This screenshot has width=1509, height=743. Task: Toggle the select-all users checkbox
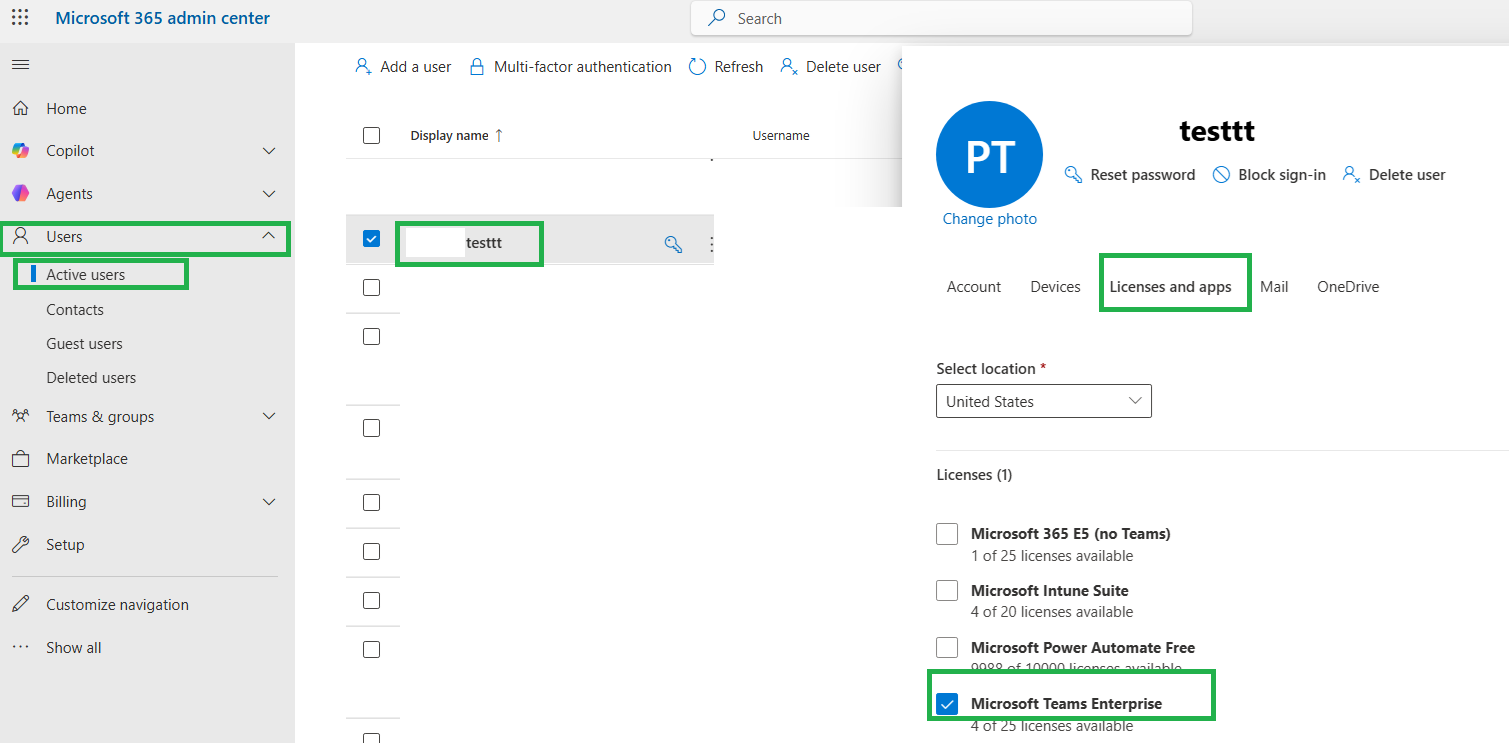[x=371, y=135]
